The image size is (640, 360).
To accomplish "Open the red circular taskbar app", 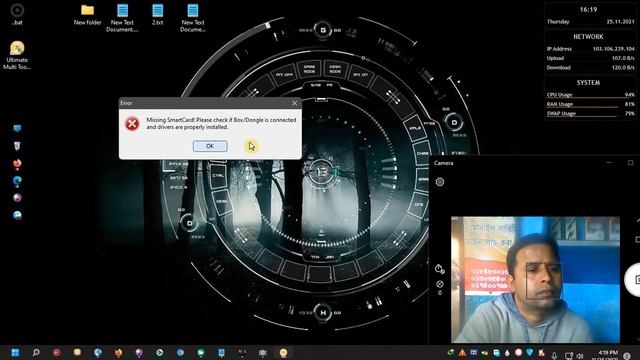I will [56, 352].
